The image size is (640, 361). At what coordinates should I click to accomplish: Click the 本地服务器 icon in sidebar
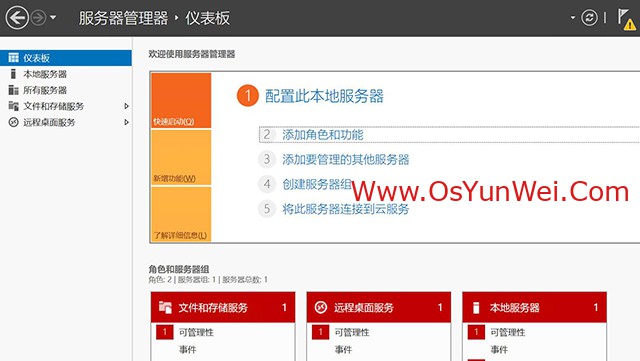tap(13, 74)
